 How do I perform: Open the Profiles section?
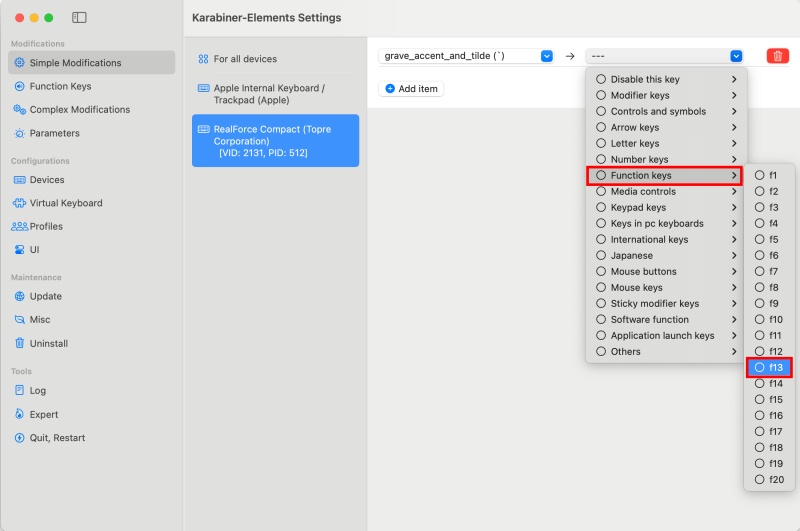pyautogui.click(x=46, y=226)
